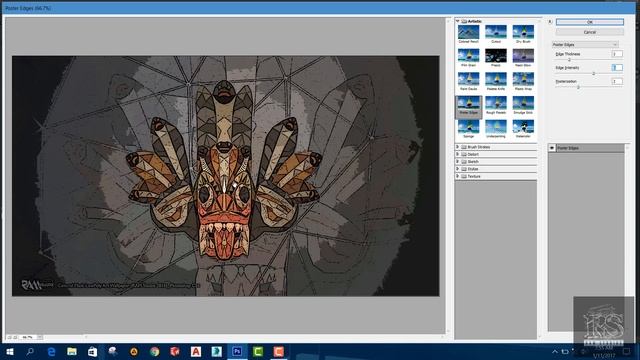Expand the Brush Strokes filter folder

tap(458, 147)
